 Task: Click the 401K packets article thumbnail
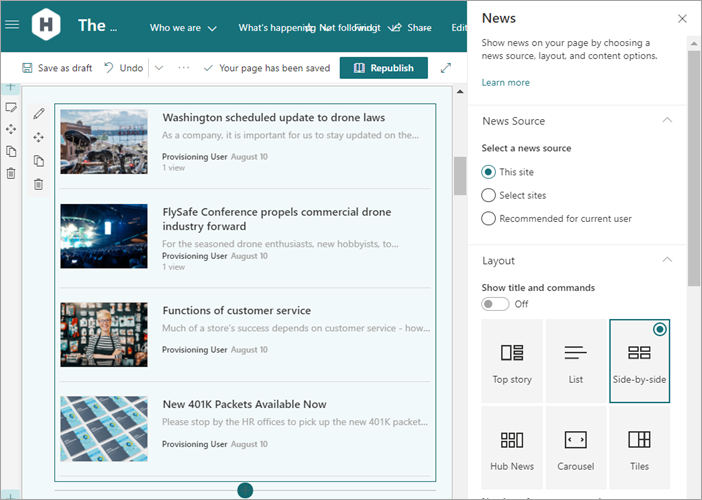coord(104,428)
